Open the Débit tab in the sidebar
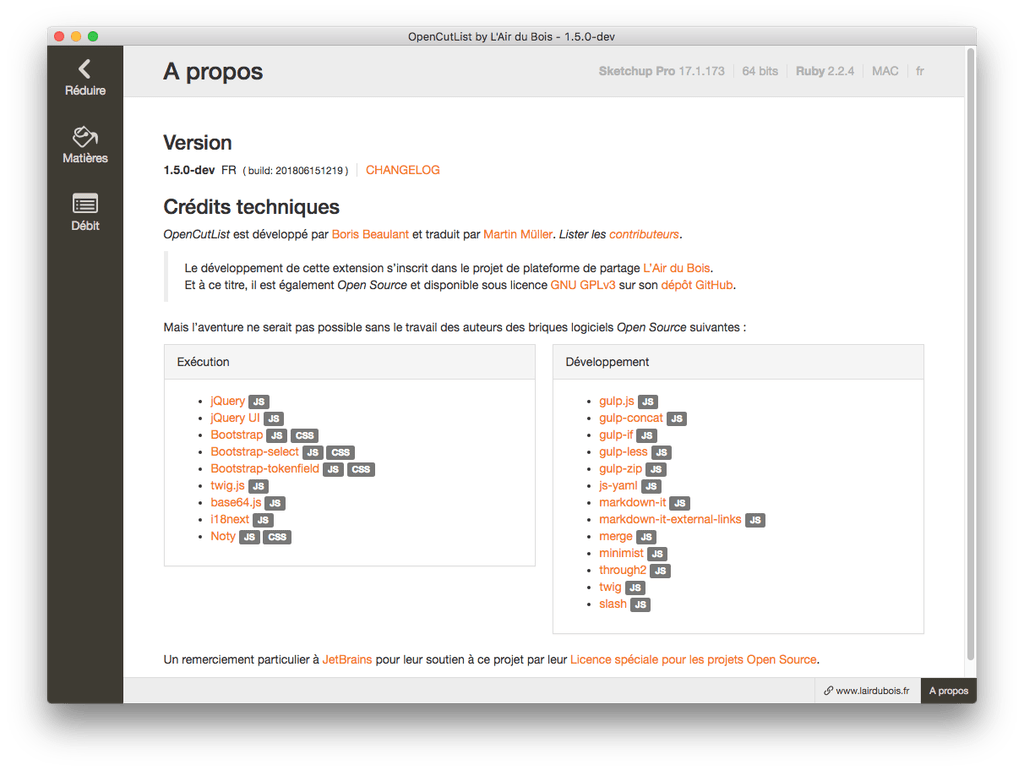This screenshot has width=1024, height=771. click(x=85, y=212)
